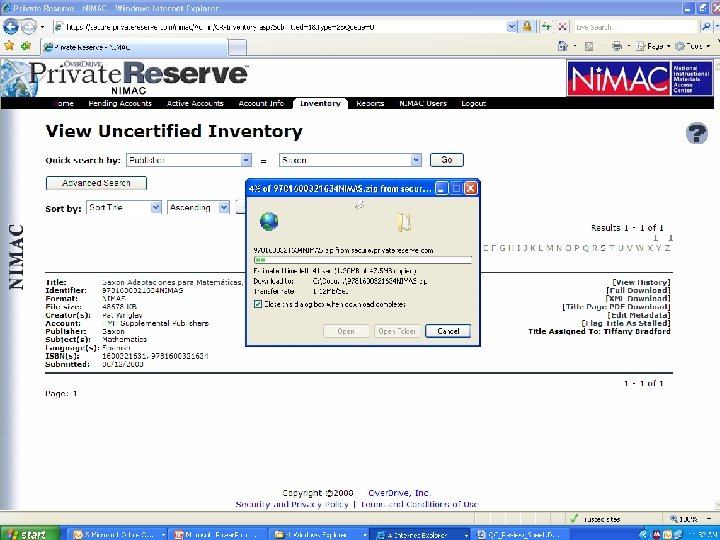Click the download progress bar
This screenshot has height=540, width=720.
point(362,260)
